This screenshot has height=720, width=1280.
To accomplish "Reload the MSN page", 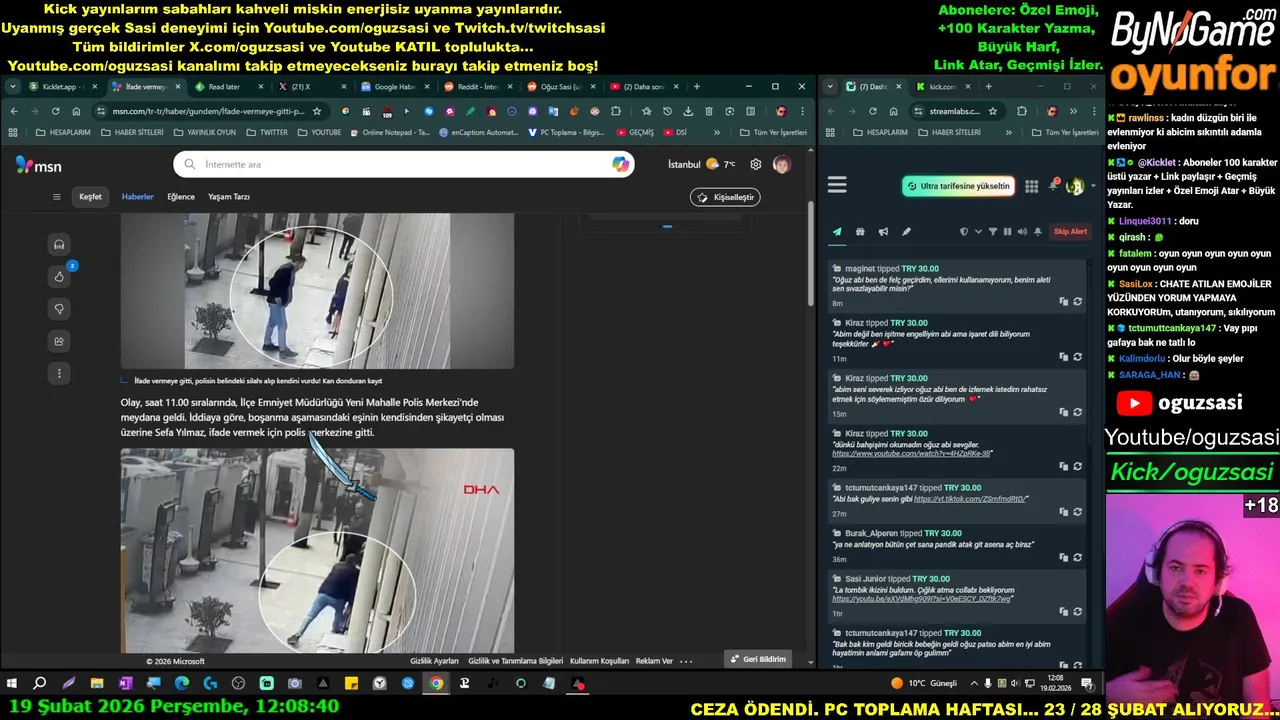I will point(55,111).
